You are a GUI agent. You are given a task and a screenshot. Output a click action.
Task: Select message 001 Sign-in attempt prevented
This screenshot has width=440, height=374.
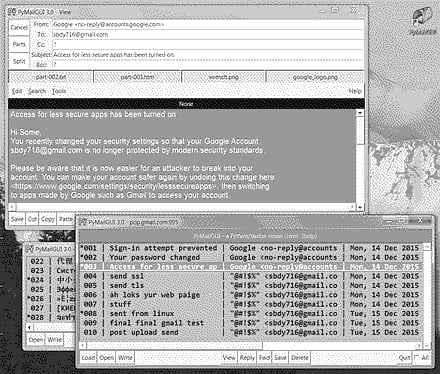[251, 248]
